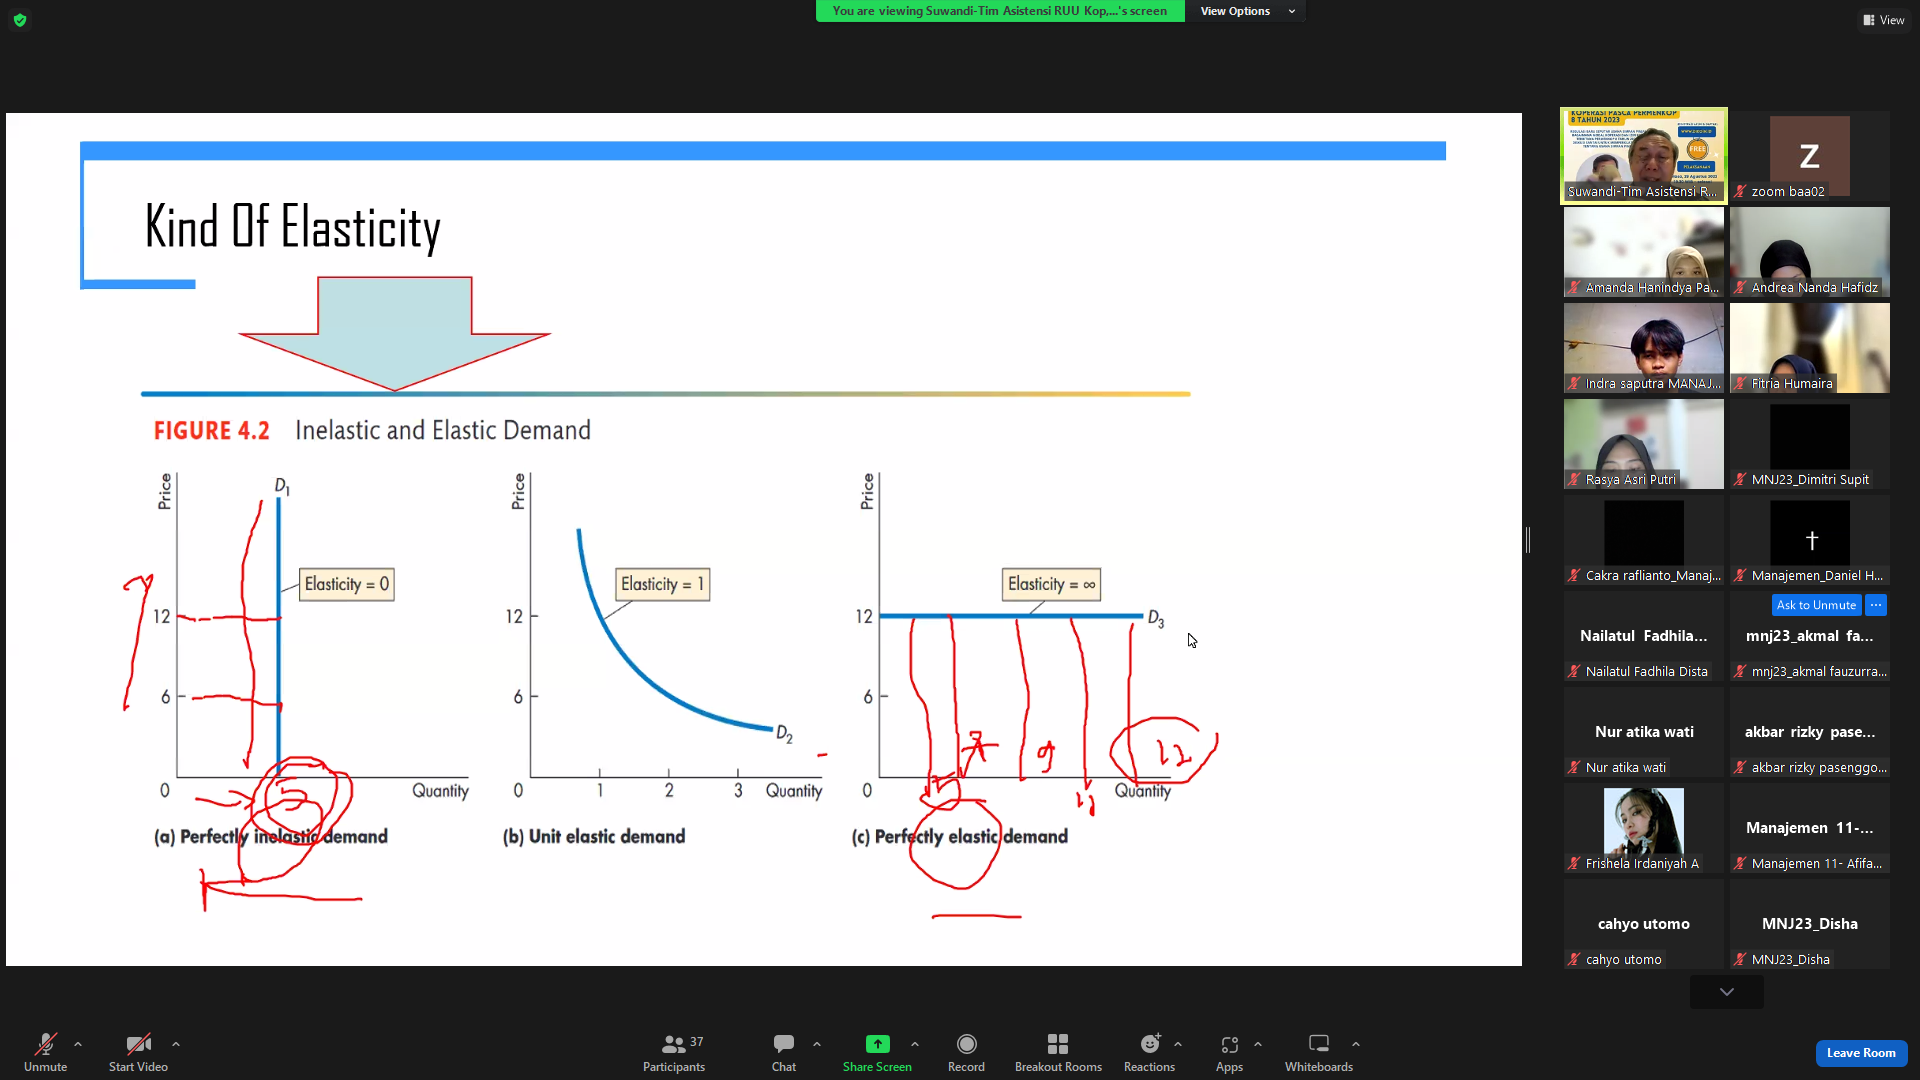Viewport: 1920px width, 1080px height.
Task: Click 'Inelastic and Elastic Demand' figure title
Action: click(x=443, y=431)
